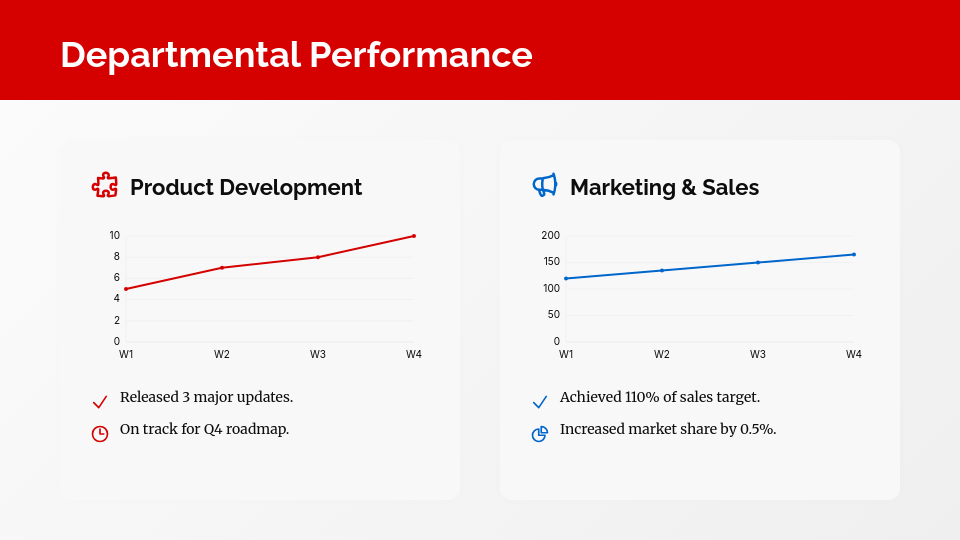960x540 pixels.
Task: Select the Departmental Performance title
Action: tap(296, 54)
